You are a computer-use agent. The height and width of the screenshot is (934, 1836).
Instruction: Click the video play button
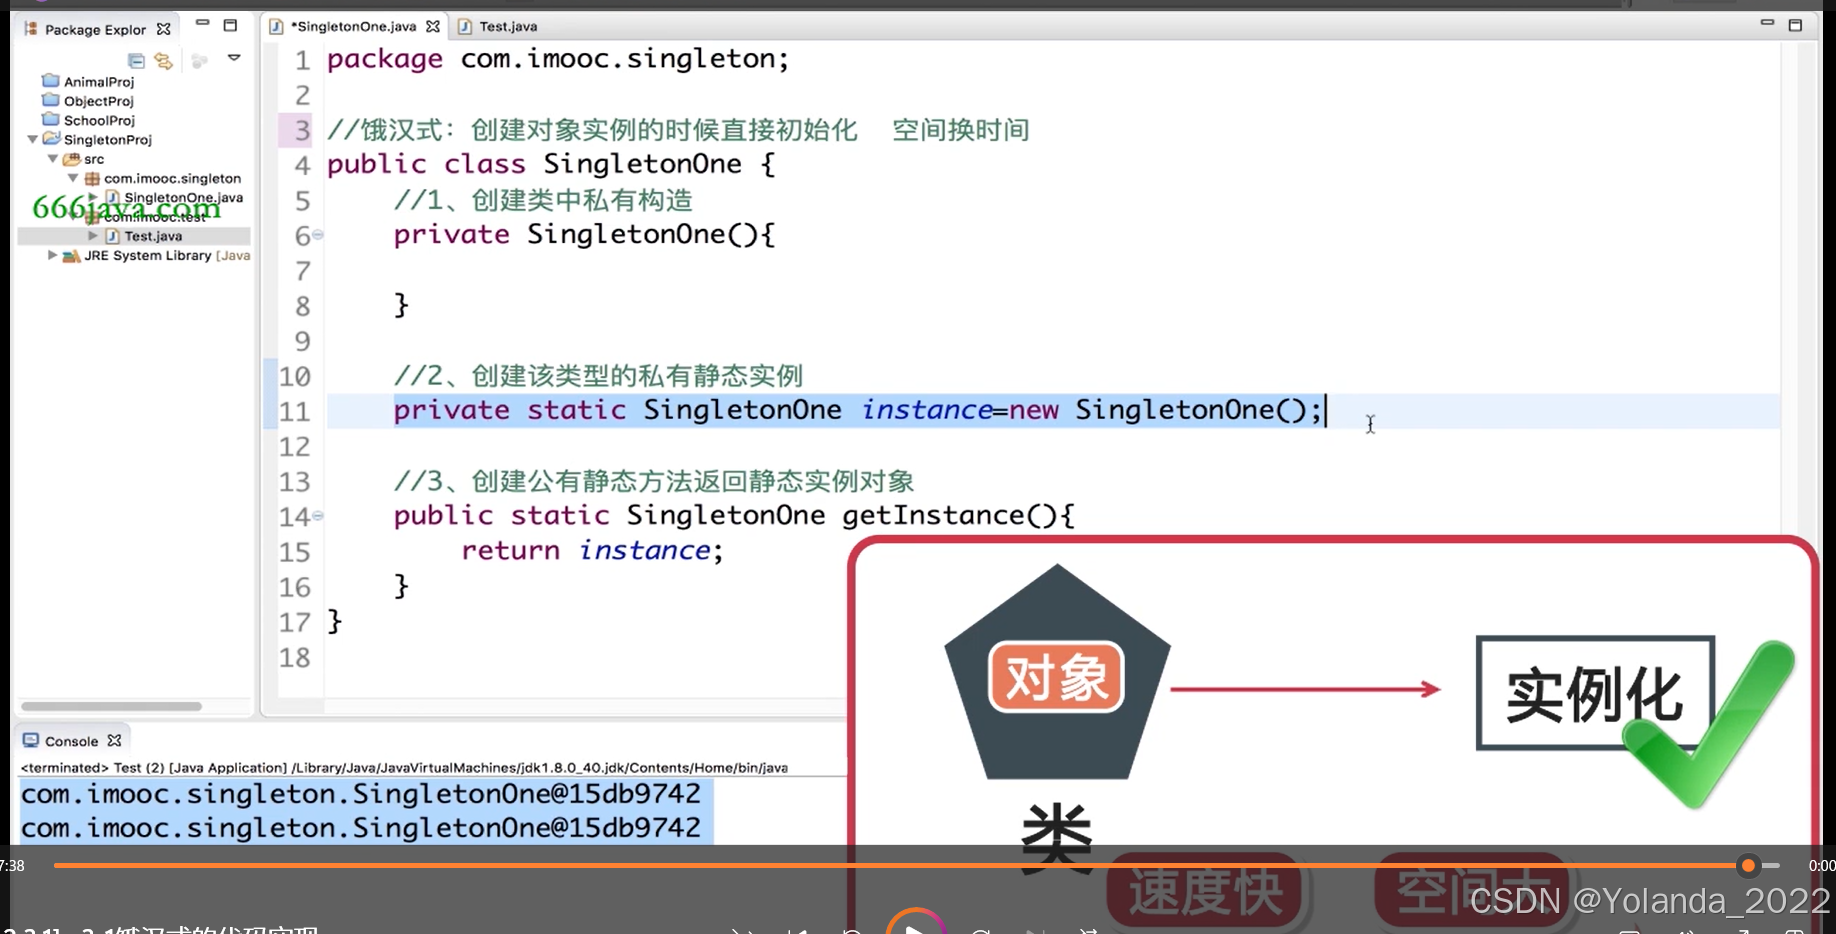pyautogui.click(x=915, y=926)
